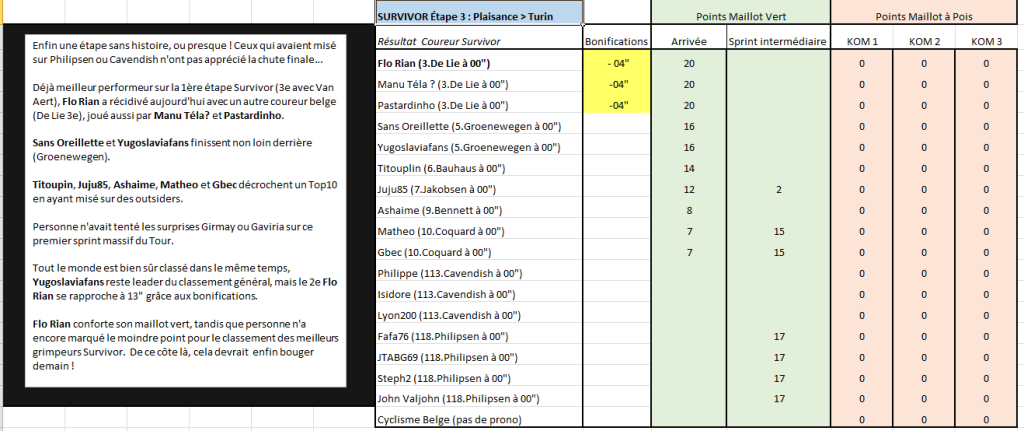This screenshot has width=1024, height=431.
Task: Click Juju85 intermediate sprint cell showing 2
Action: click(x=777, y=189)
